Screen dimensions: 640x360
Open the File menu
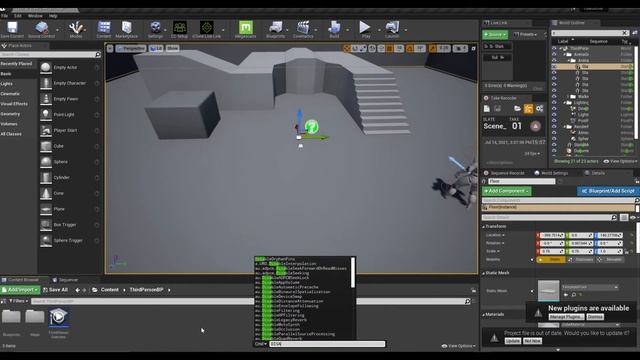pos(4,16)
